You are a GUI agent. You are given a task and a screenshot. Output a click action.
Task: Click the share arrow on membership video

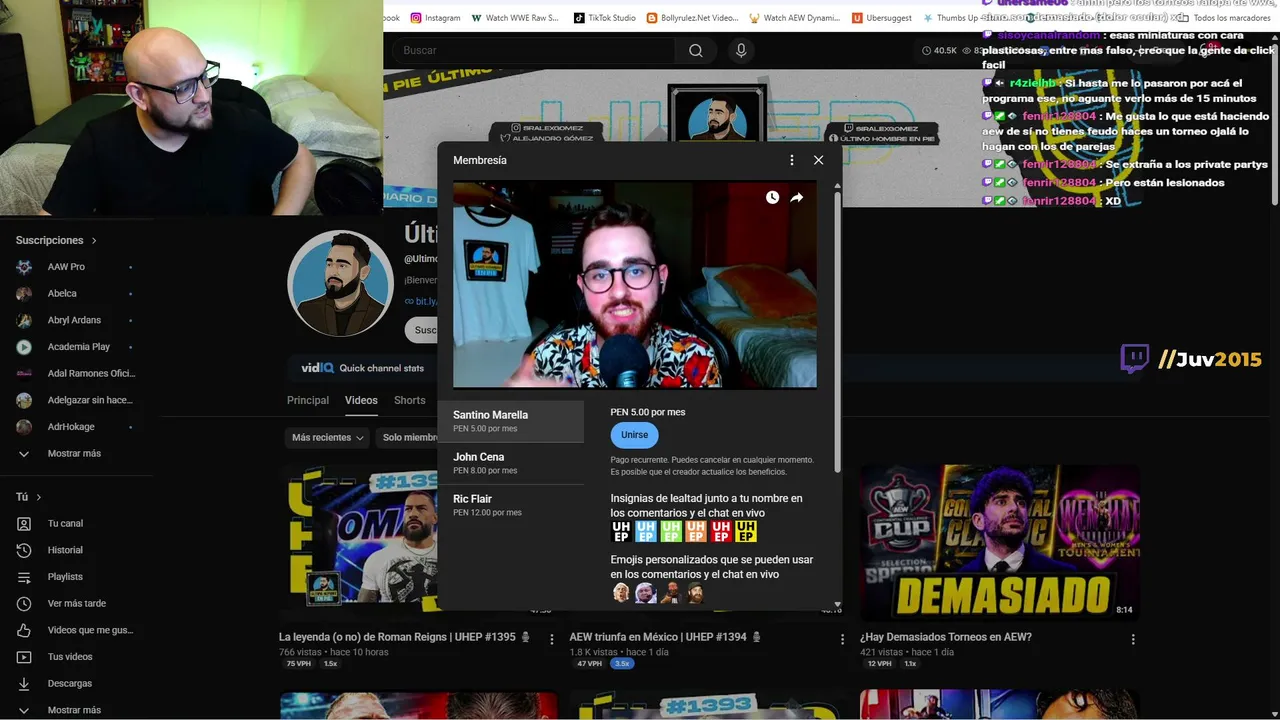(797, 198)
